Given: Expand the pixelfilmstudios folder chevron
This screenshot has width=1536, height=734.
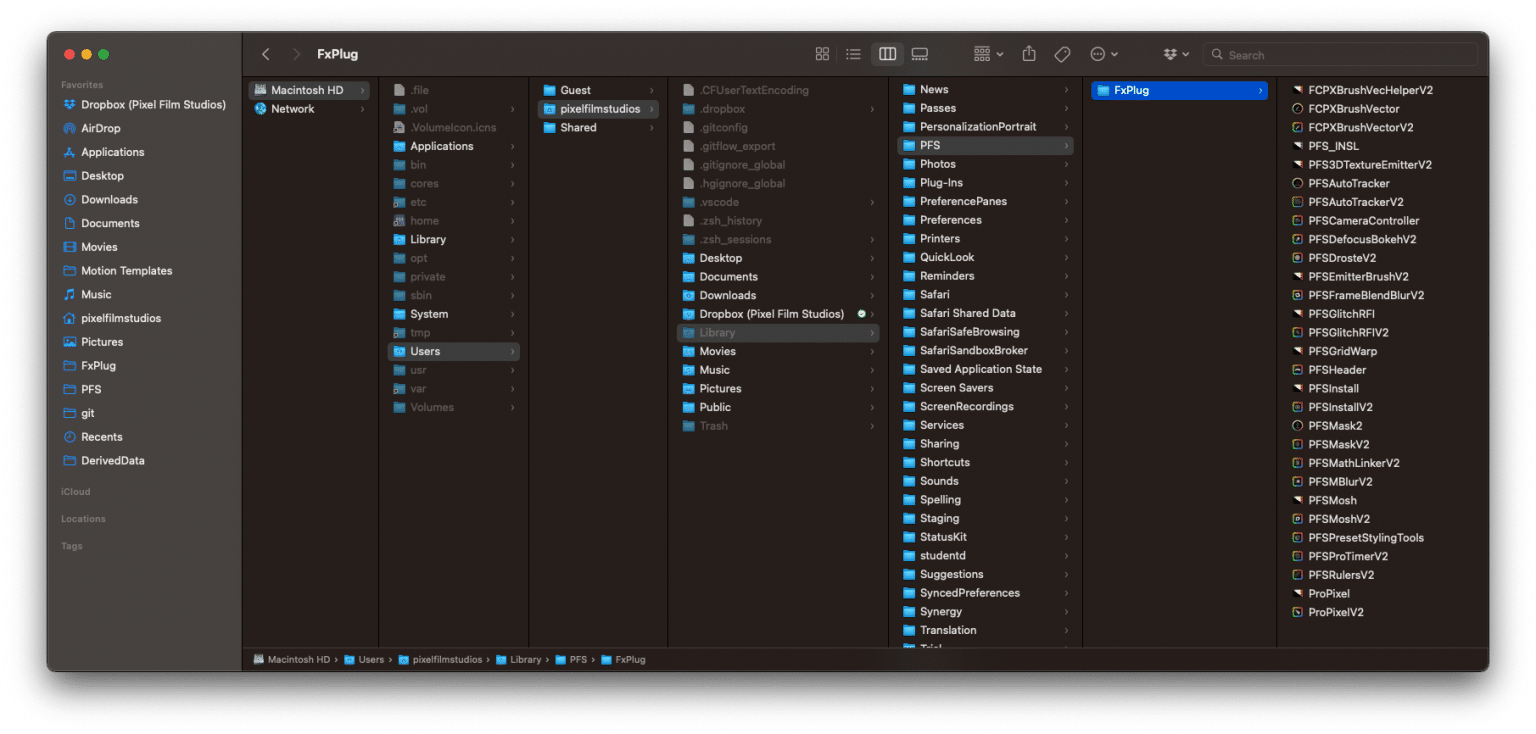Looking at the screenshot, I should tap(652, 109).
